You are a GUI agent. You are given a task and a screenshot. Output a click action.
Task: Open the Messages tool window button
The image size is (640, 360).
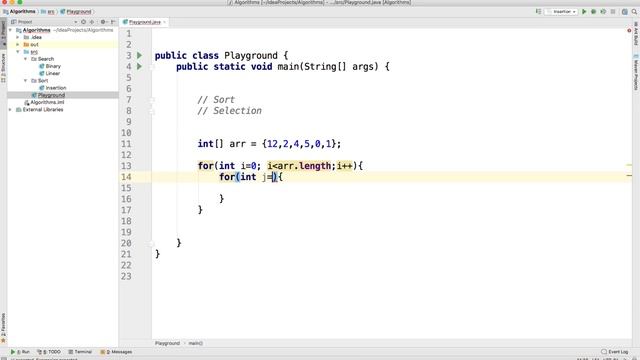pyautogui.click(x=116, y=352)
